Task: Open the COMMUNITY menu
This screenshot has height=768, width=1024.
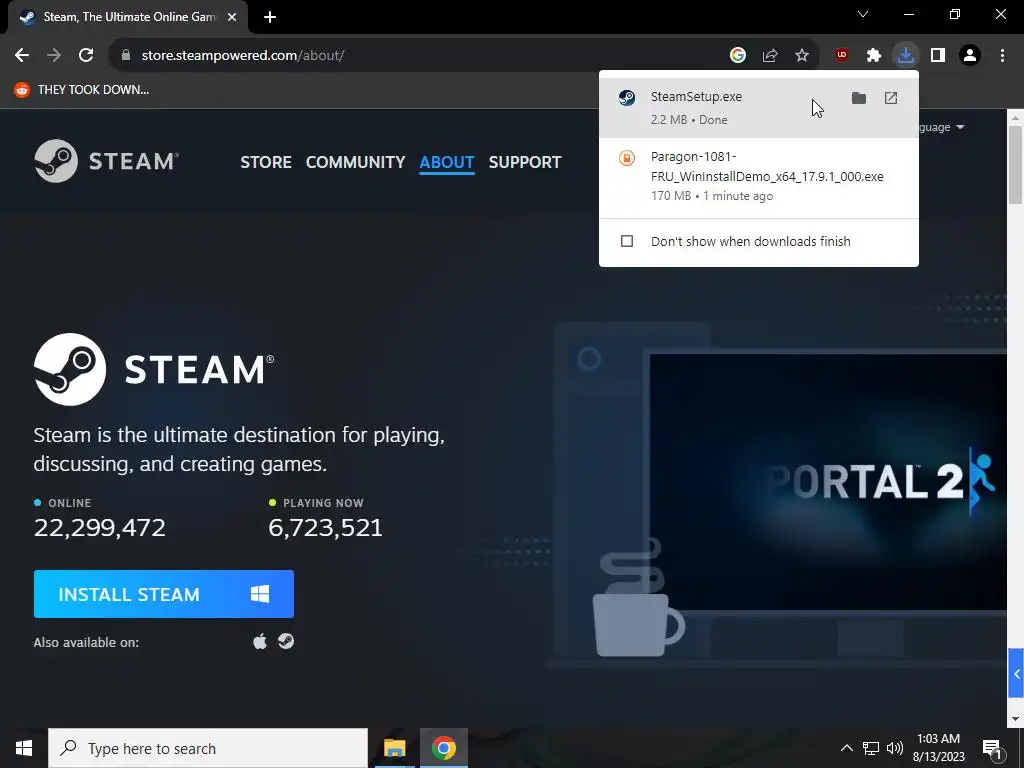Action: pyautogui.click(x=355, y=162)
